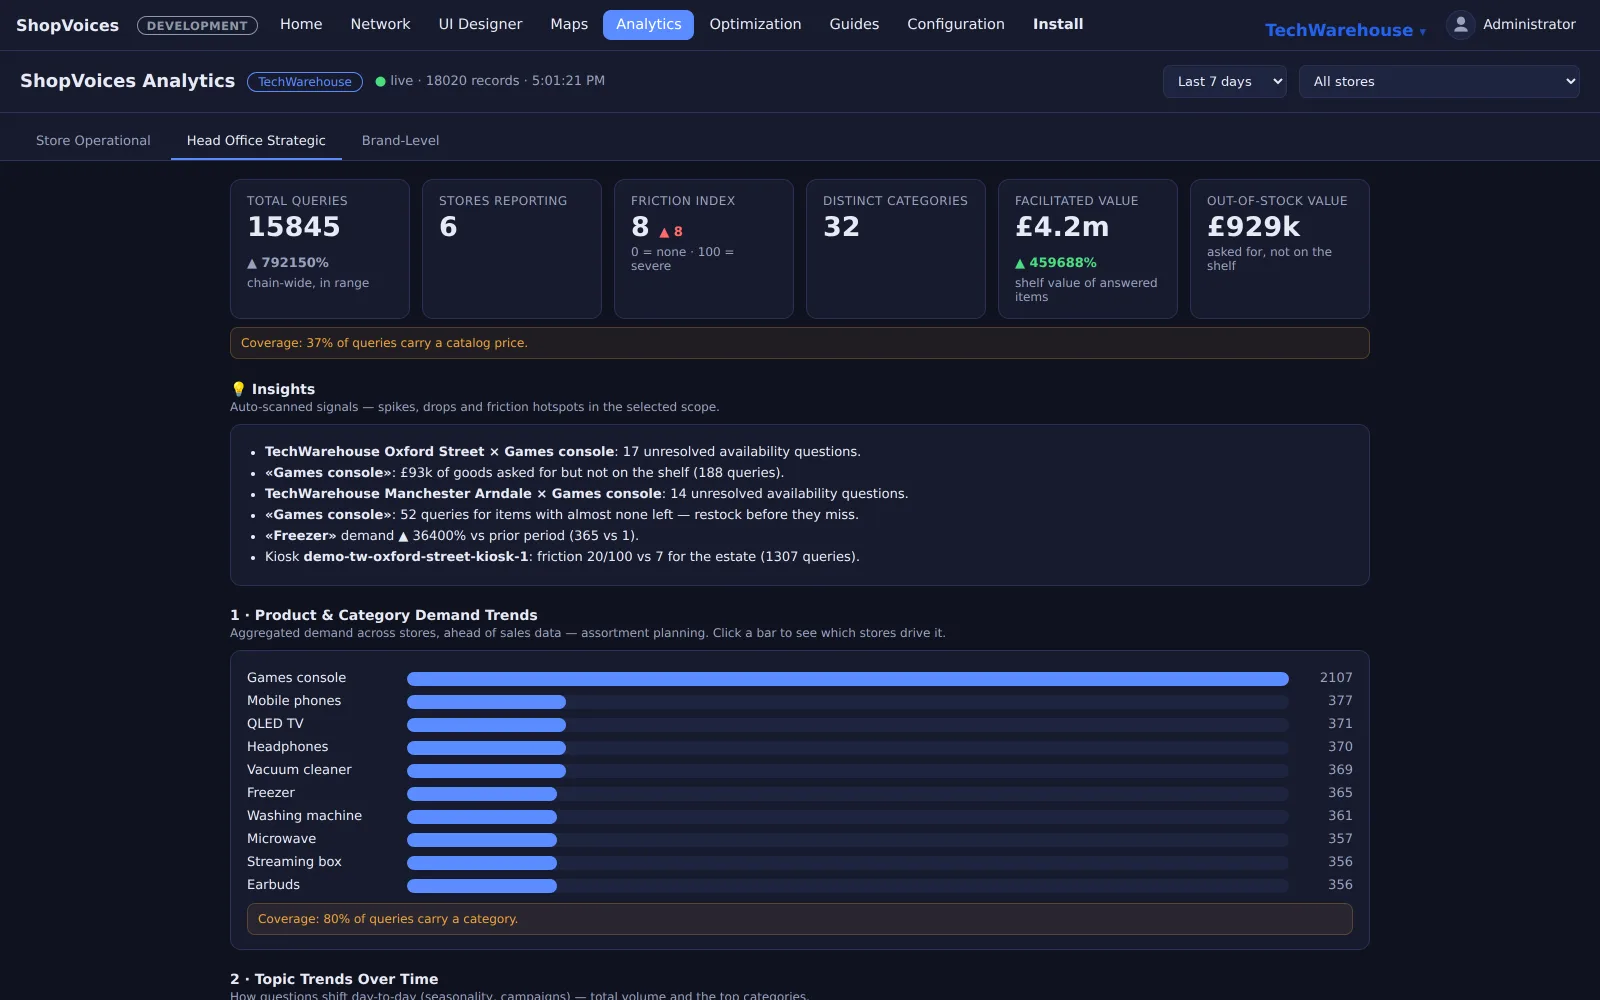Click the Out-of-Stock Value card
The height and width of the screenshot is (1000, 1600).
tap(1280, 249)
